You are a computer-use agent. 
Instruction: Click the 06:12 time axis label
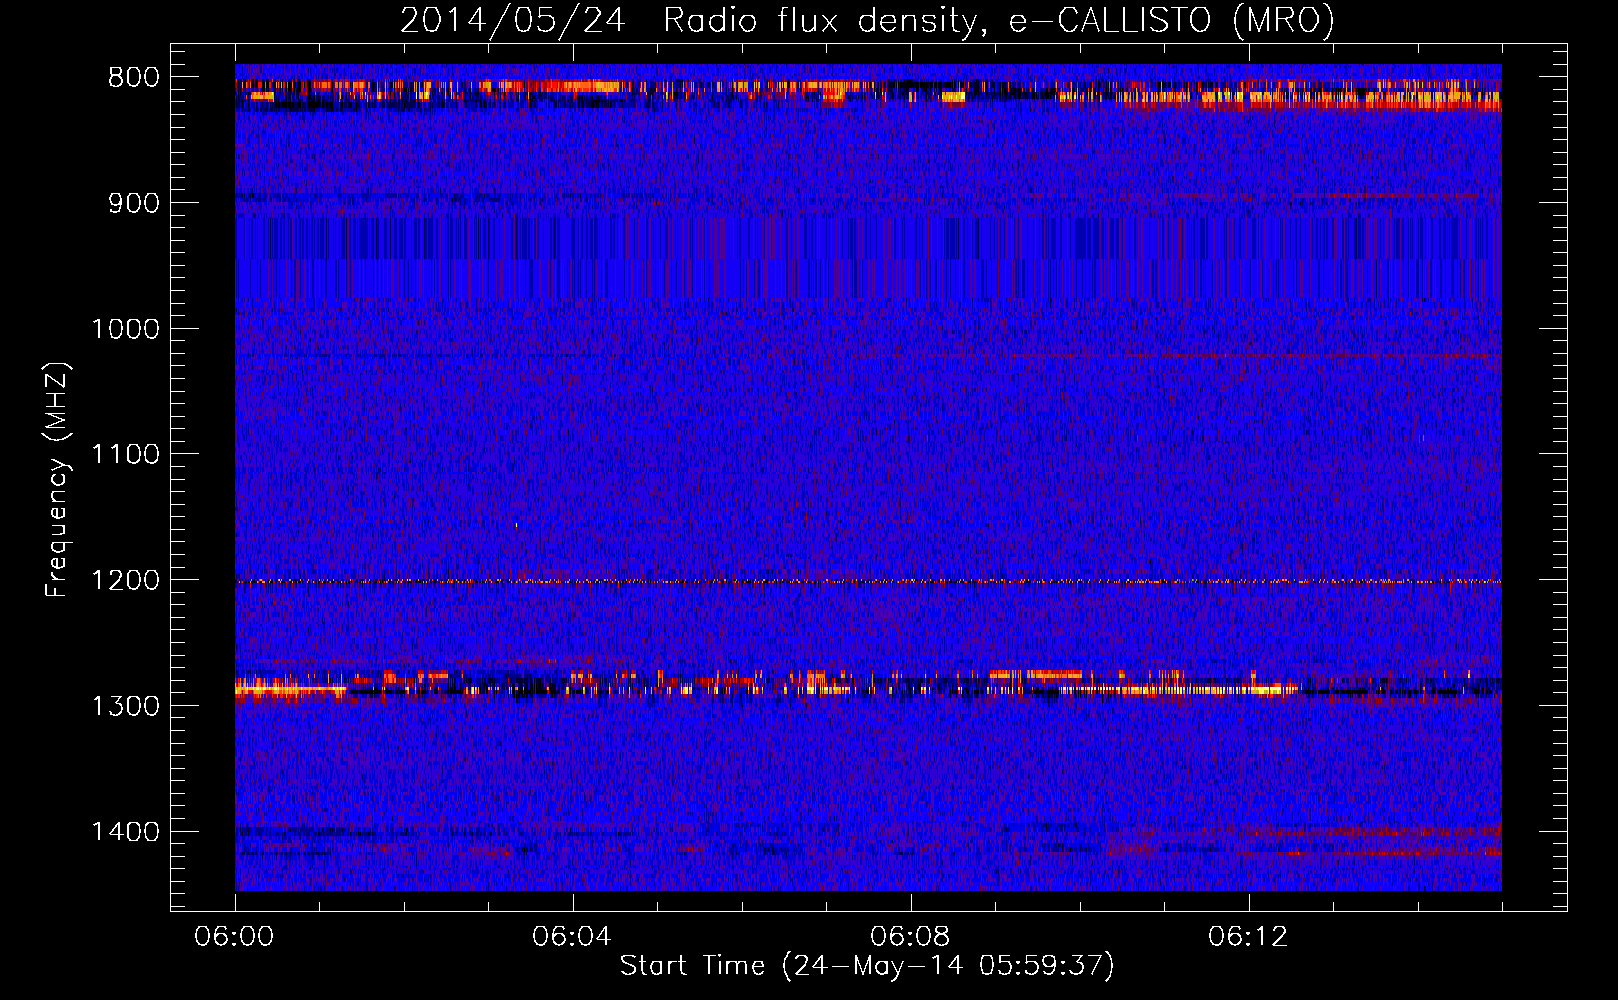[x=1248, y=937]
